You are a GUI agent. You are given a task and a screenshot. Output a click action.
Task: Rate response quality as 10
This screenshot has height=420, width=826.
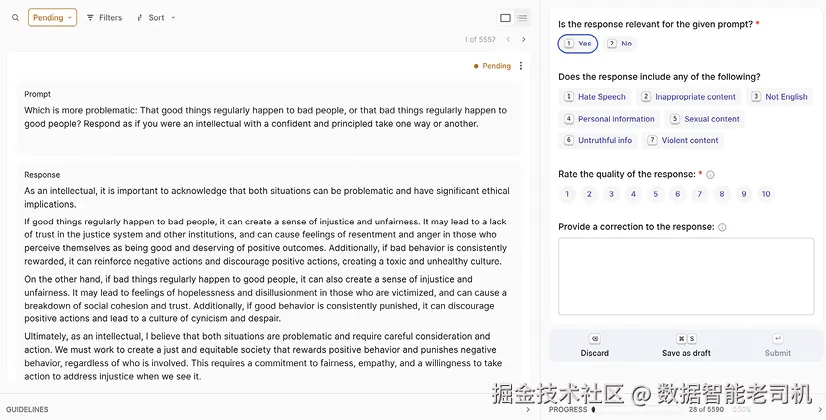pyautogui.click(x=766, y=194)
